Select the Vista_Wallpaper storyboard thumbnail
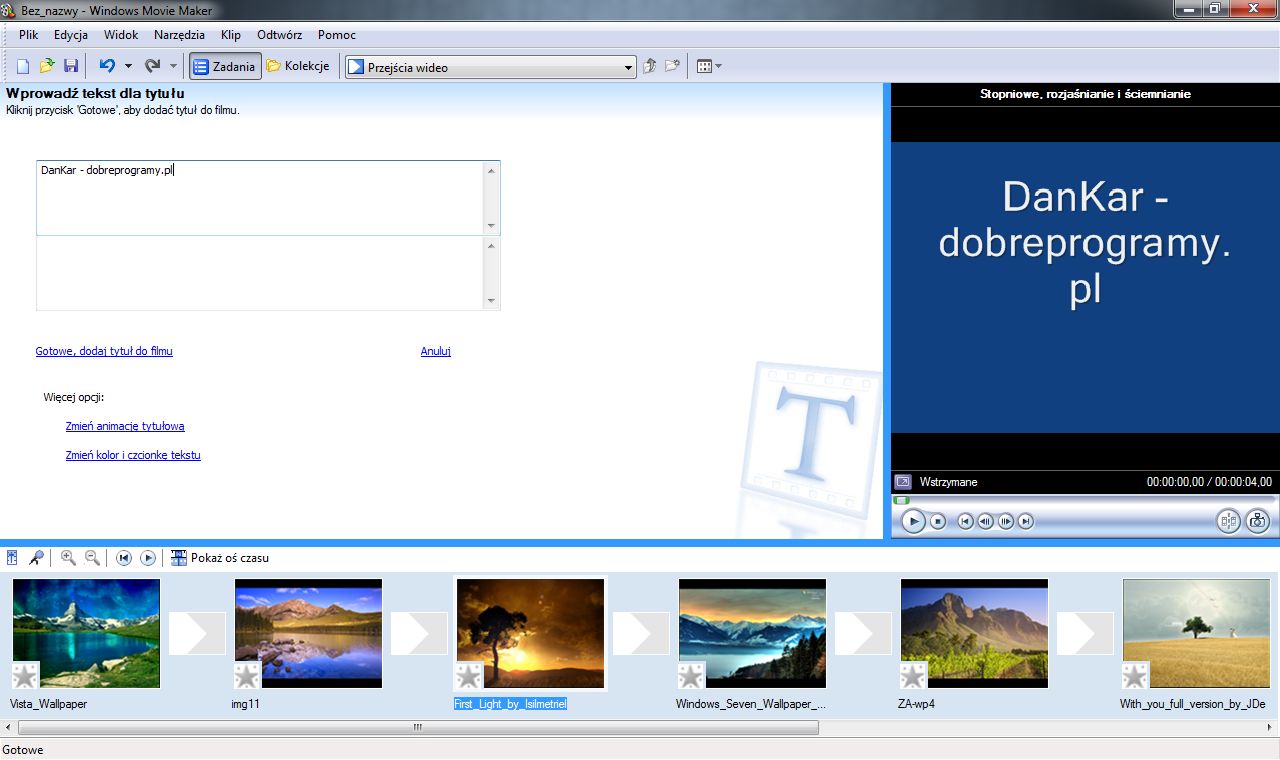Screen dimensions: 1280x760 point(86,634)
